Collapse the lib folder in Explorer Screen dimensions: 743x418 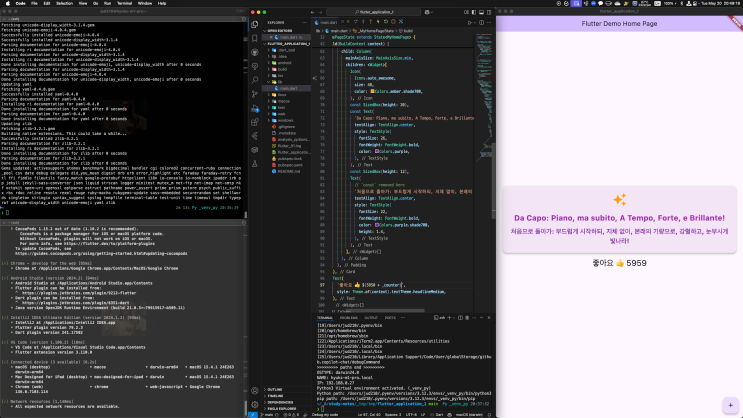click(x=280, y=82)
